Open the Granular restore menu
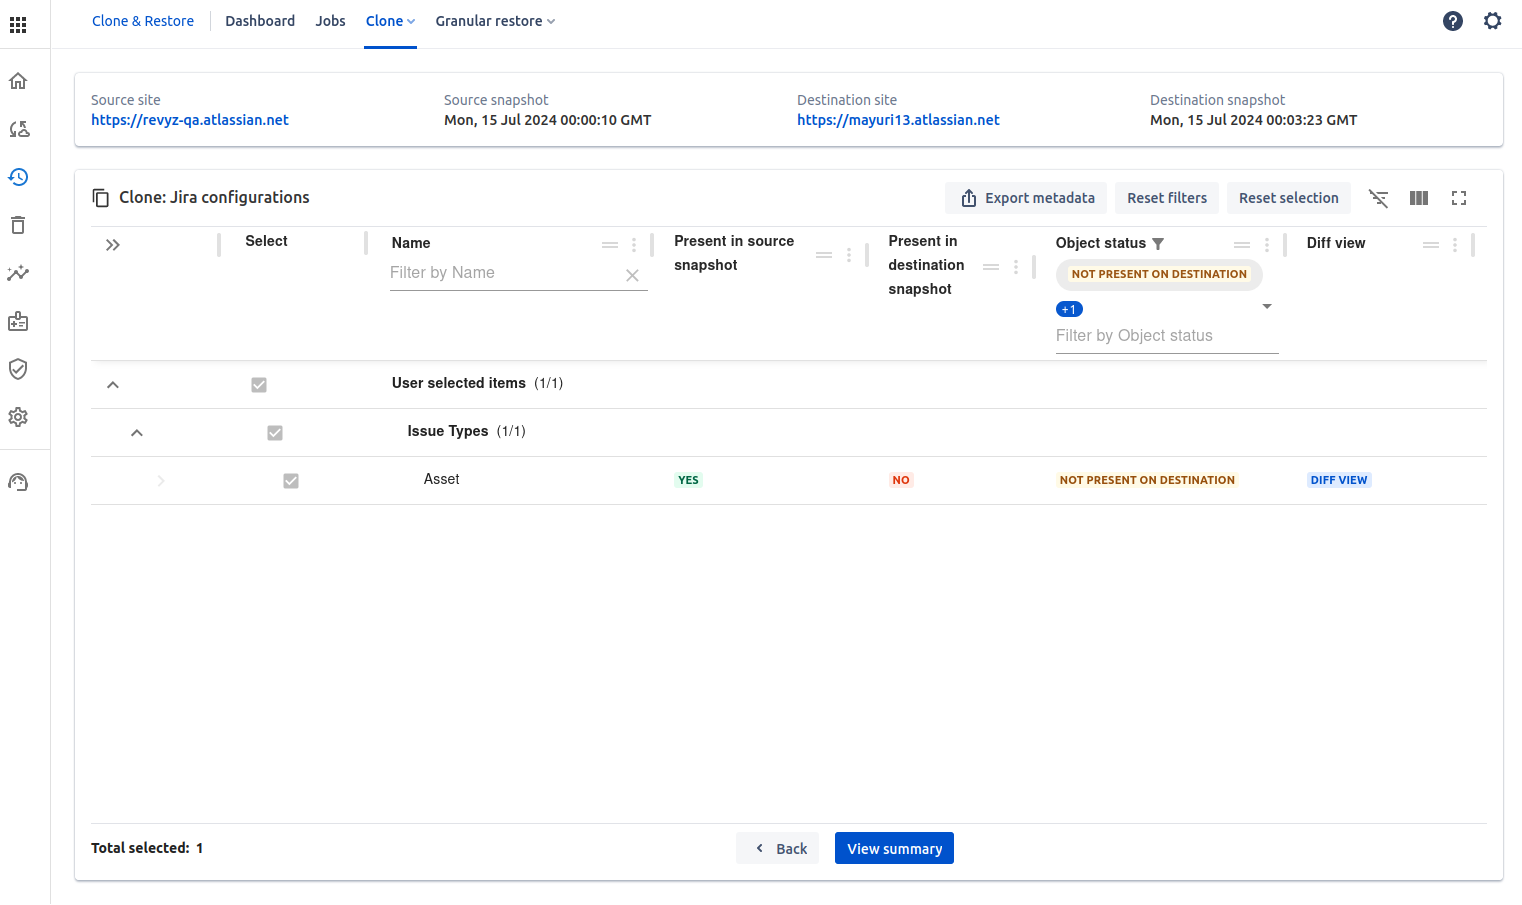 [x=494, y=21]
